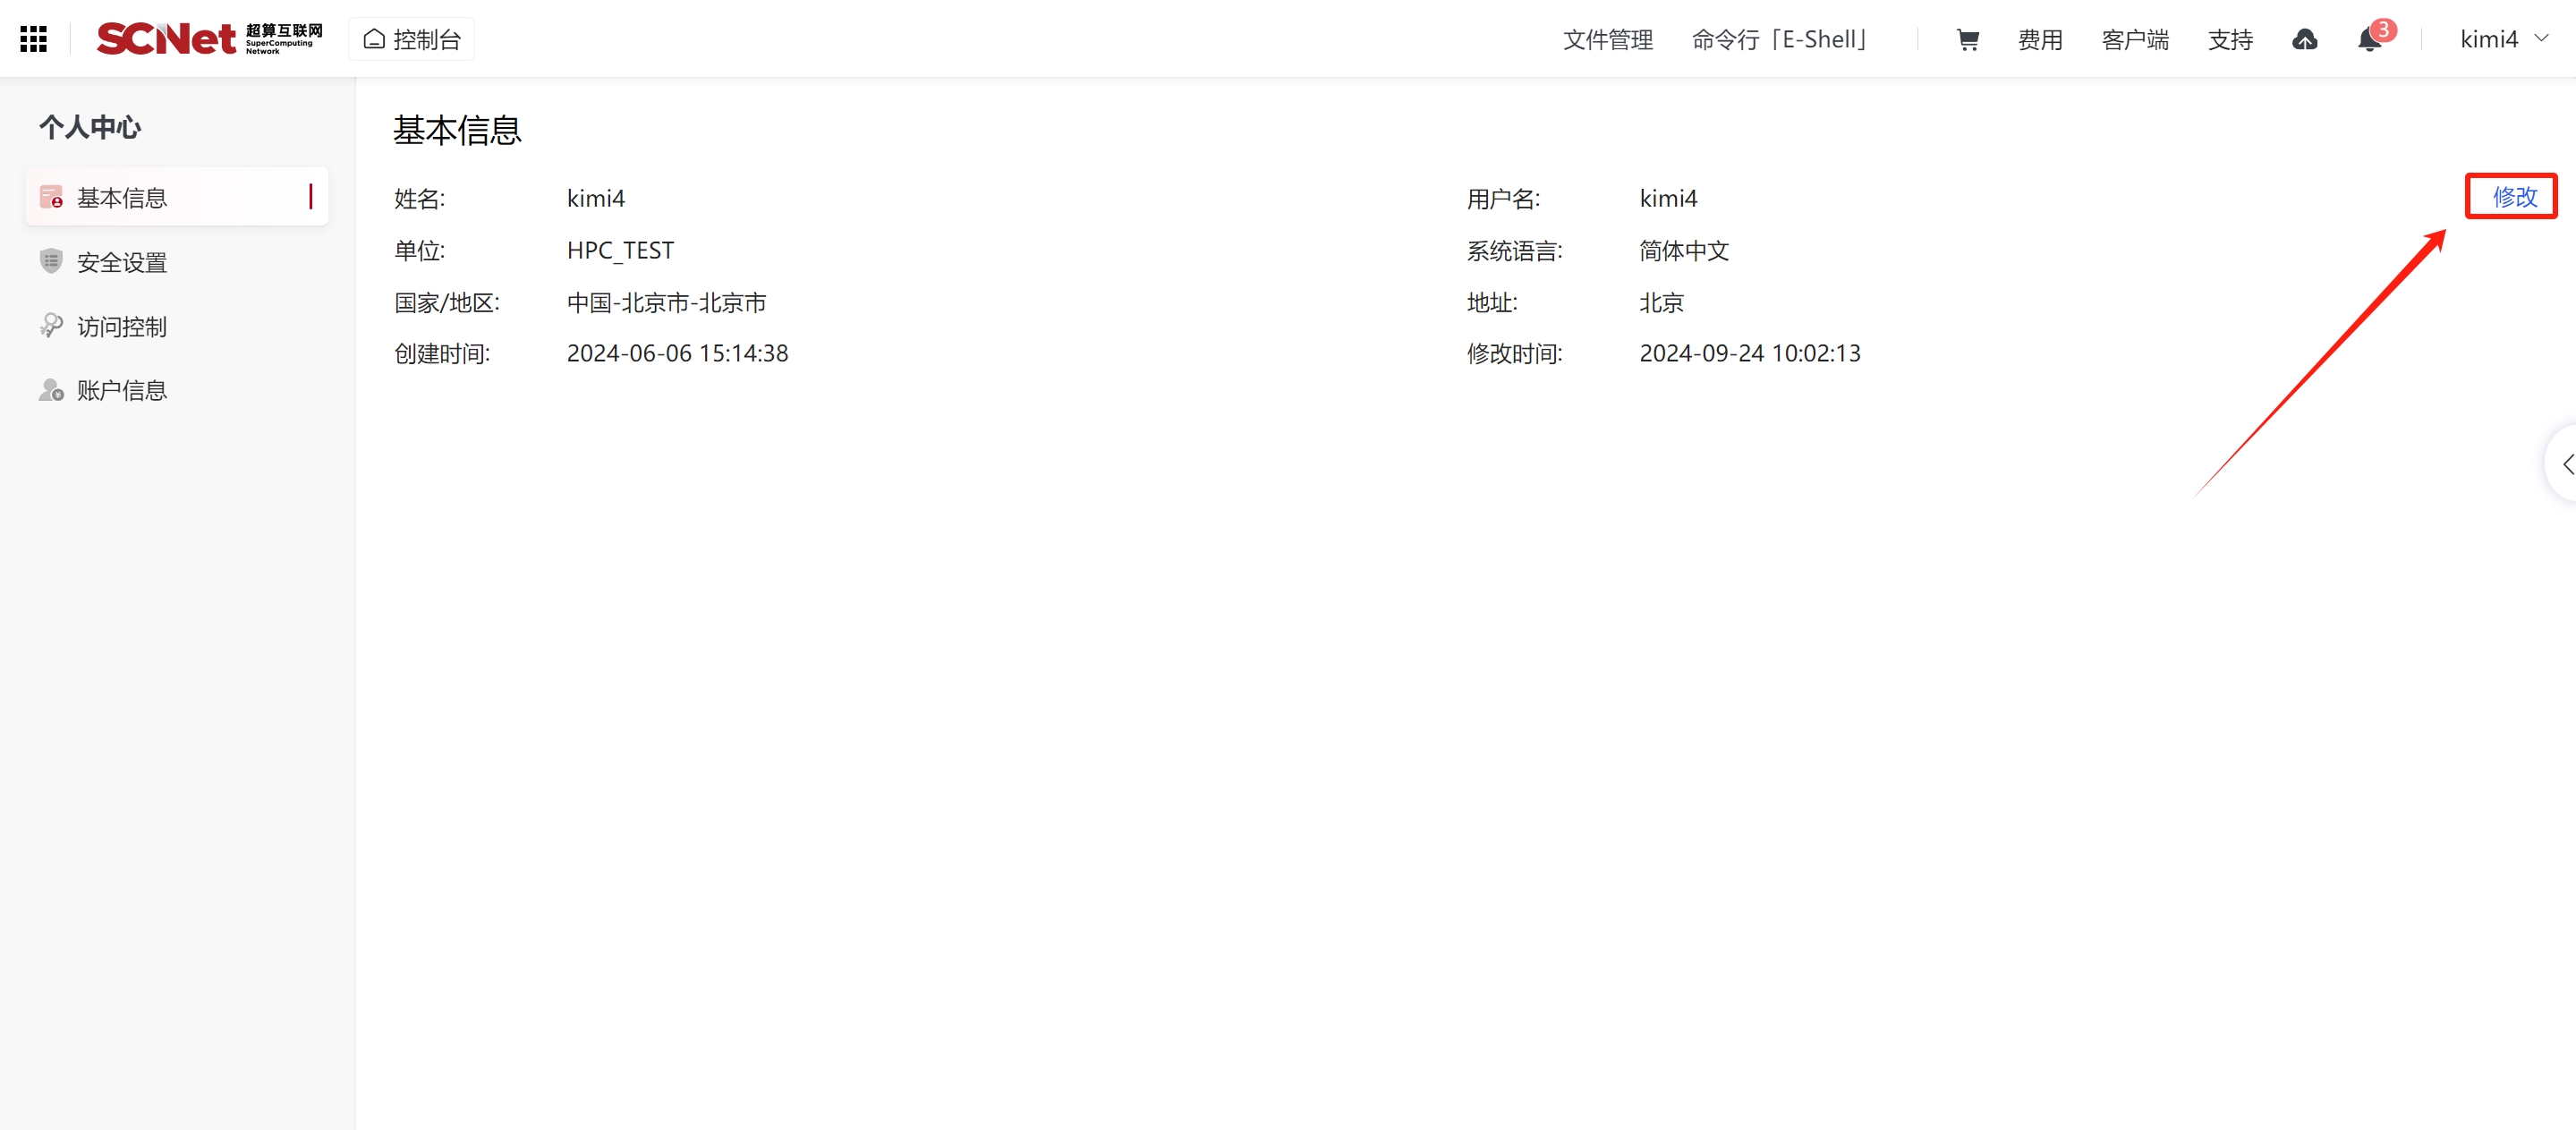Viewport: 2576px width, 1130px height.
Task: Click the 安全设置 shield icon
Action: (51, 261)
